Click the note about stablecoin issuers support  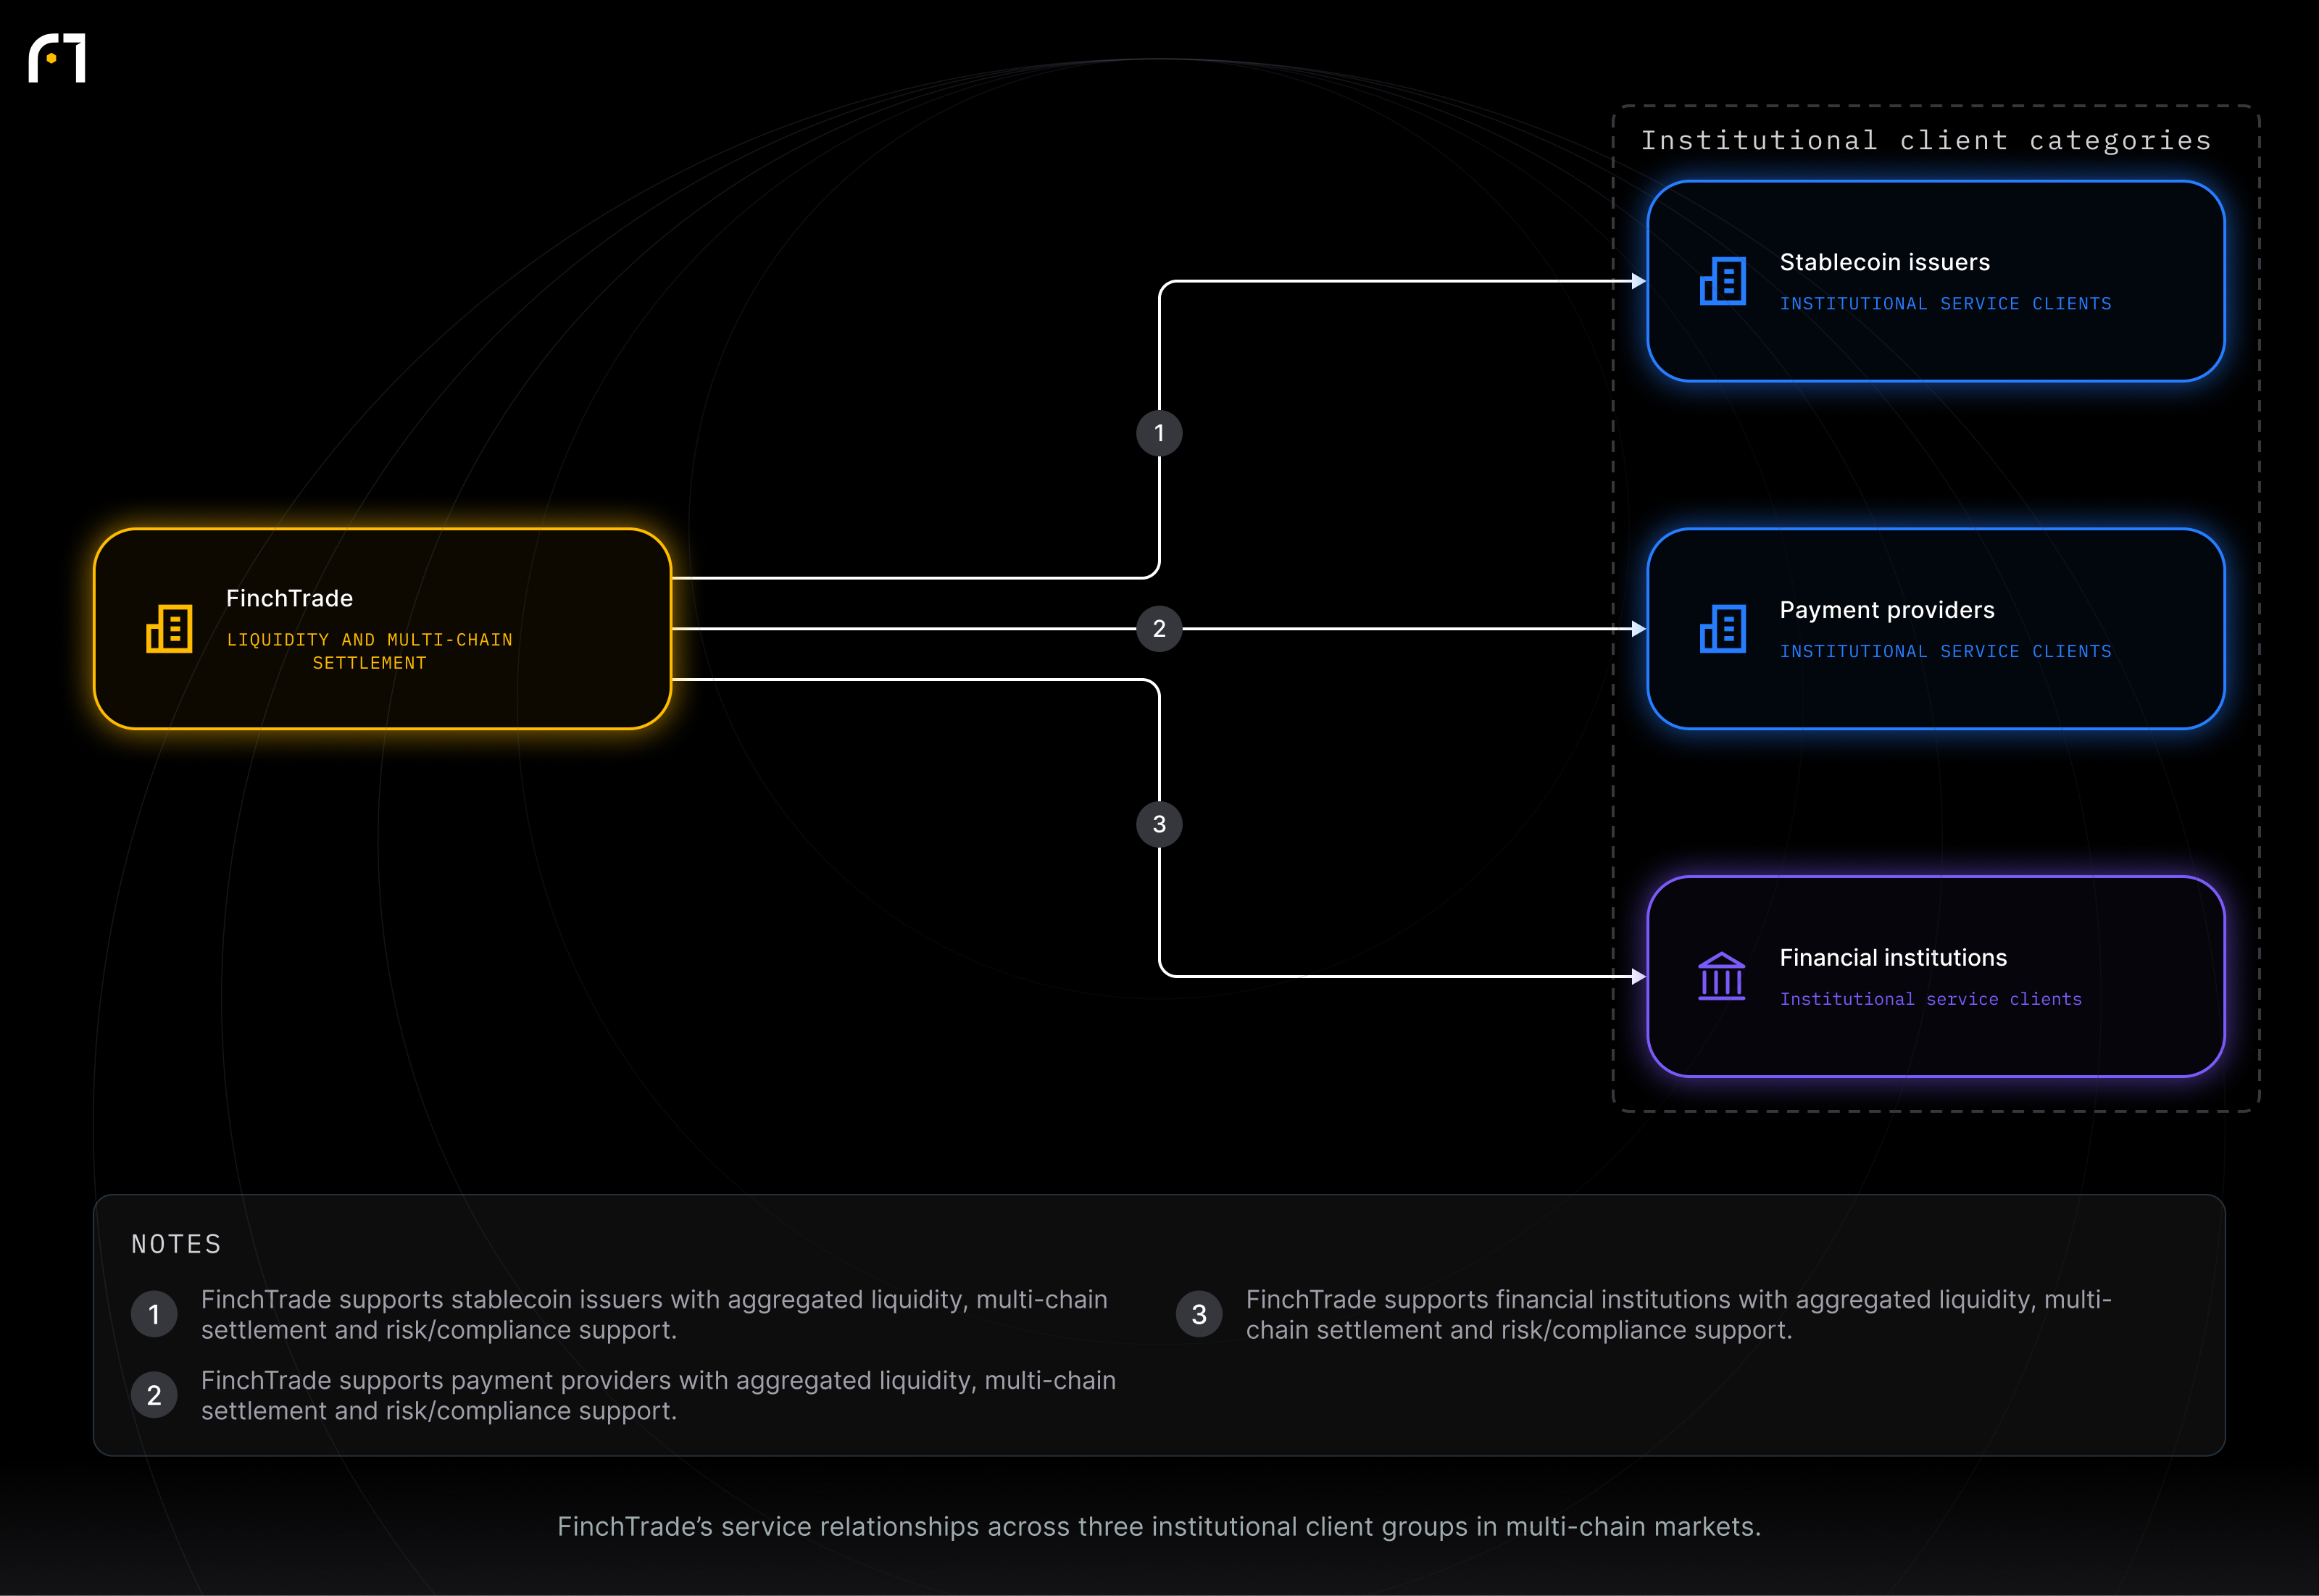[x=654, y=1314]
